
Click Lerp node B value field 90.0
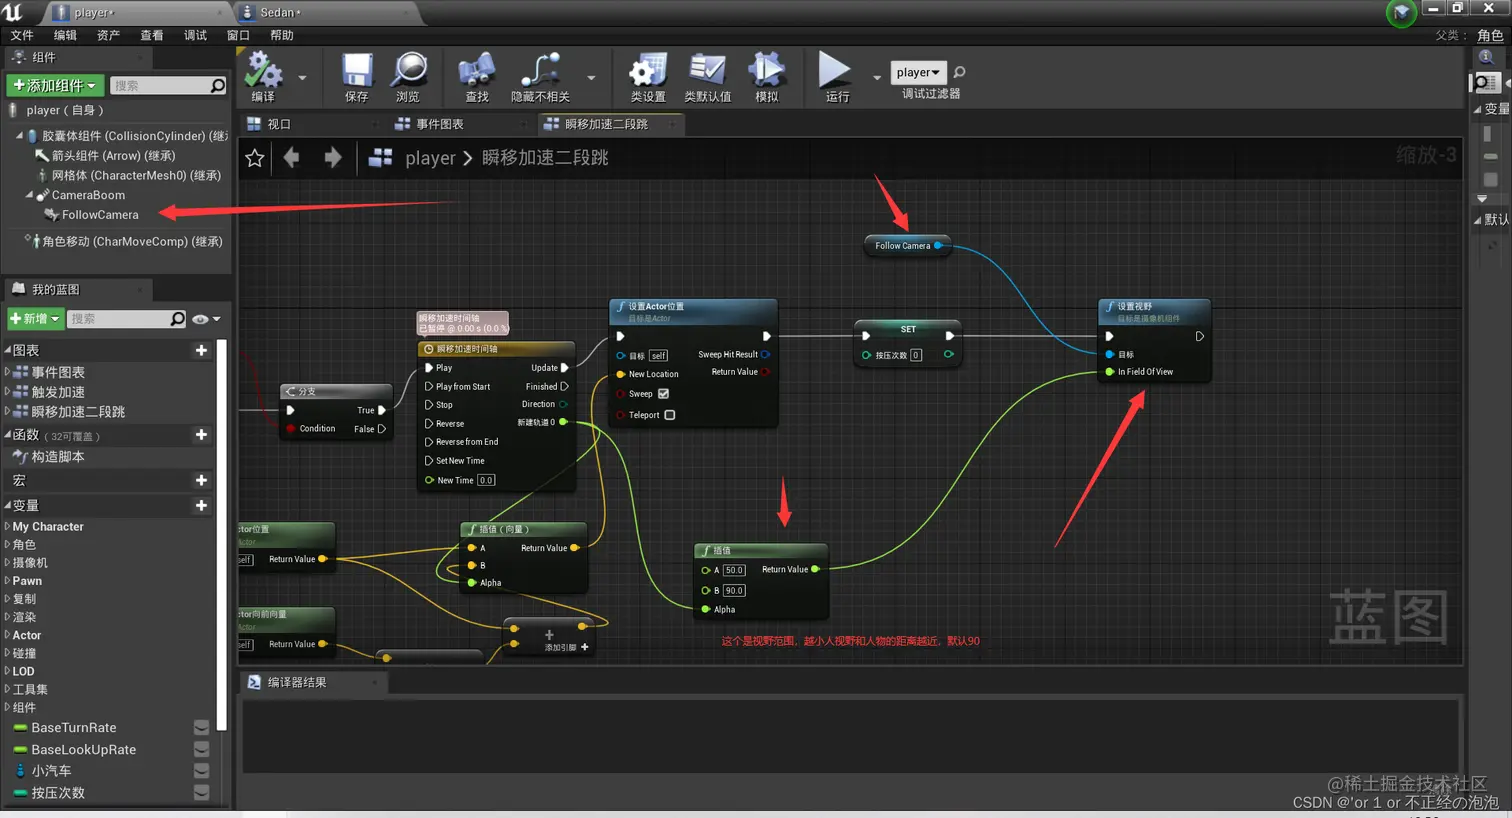coord(734,590)
